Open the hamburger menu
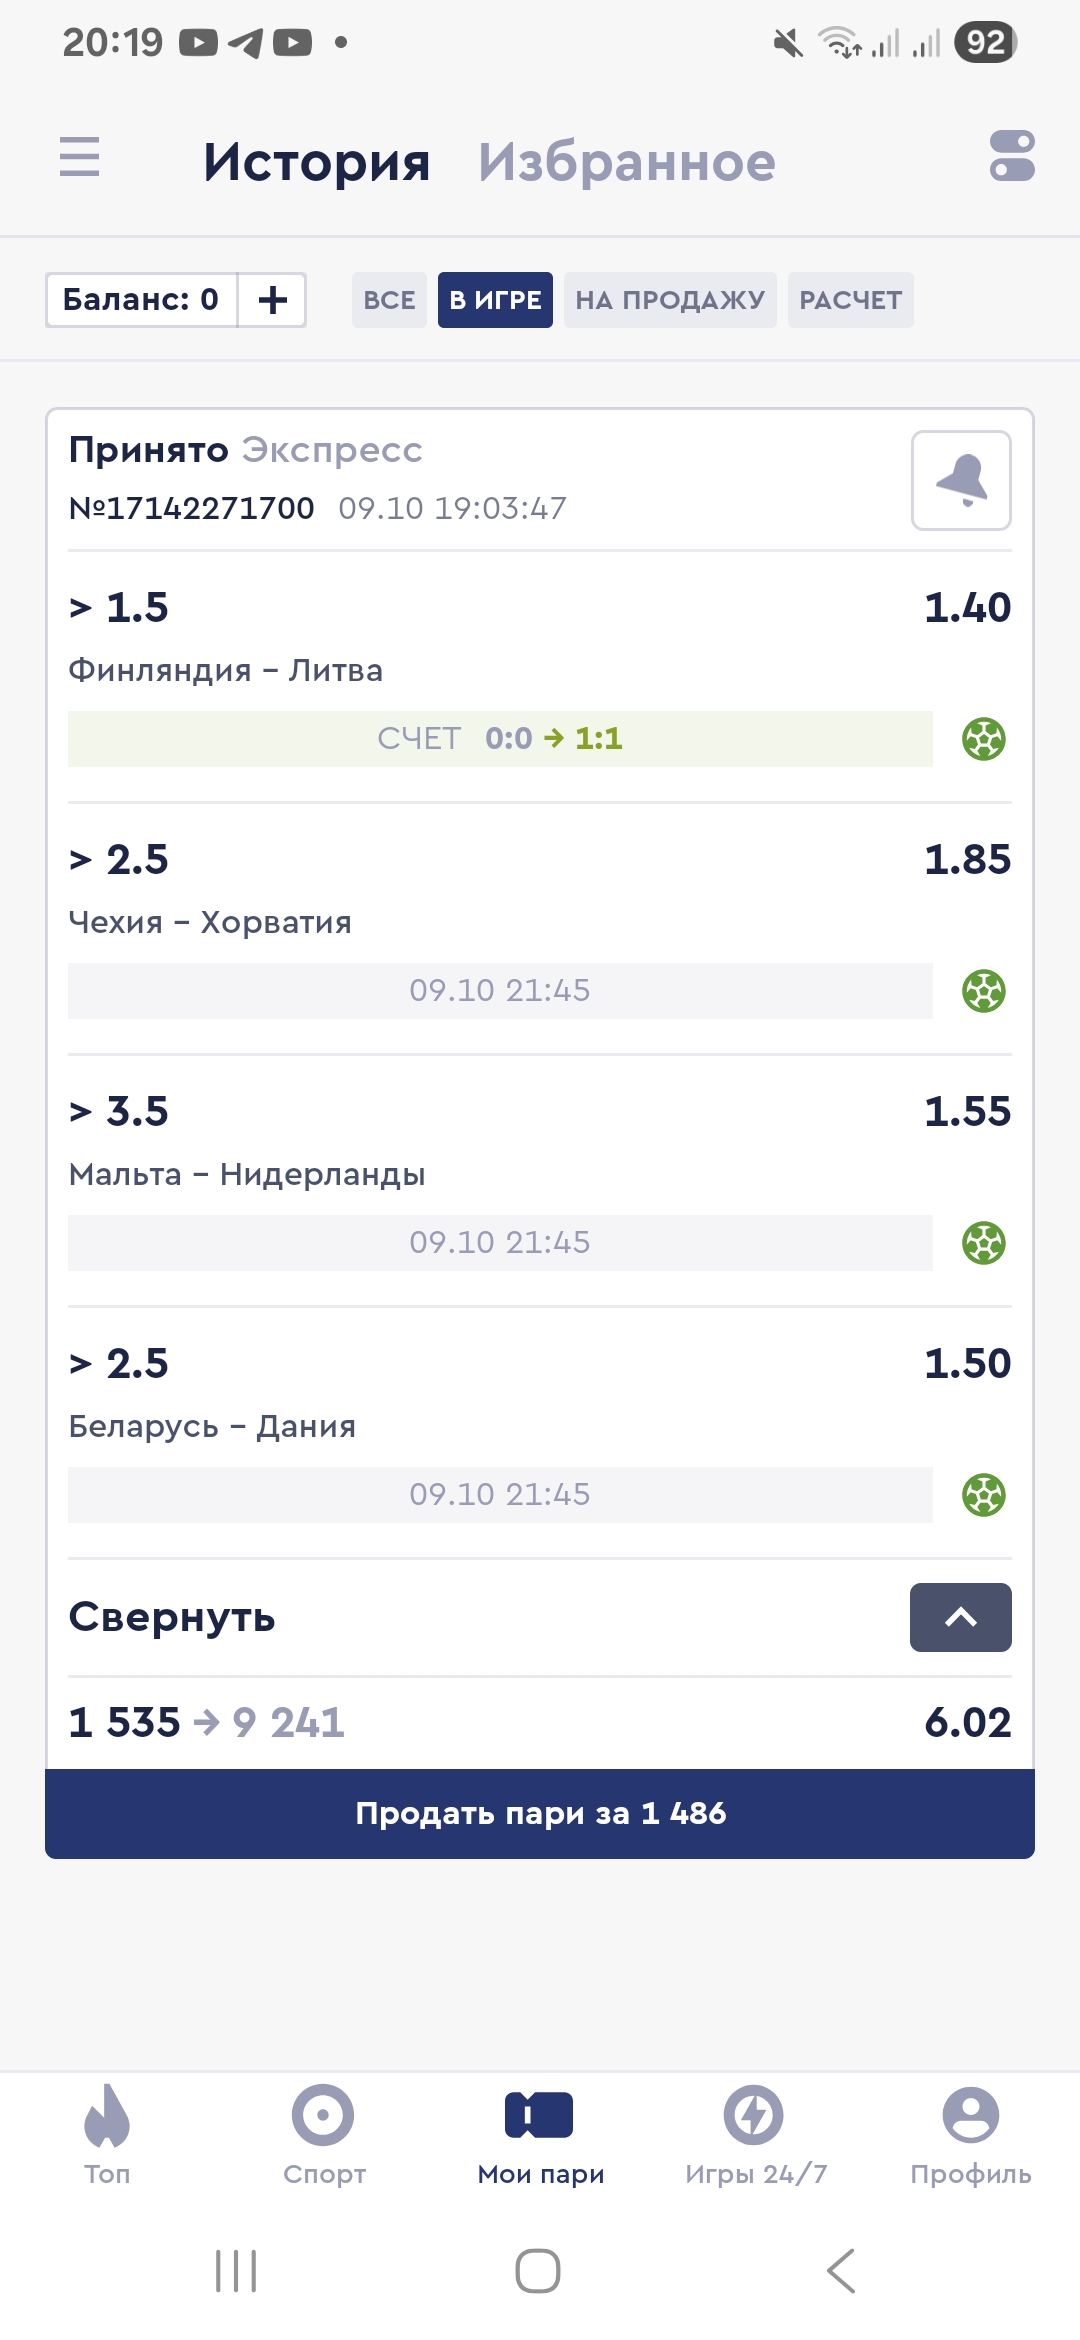1080x2340 pixels. coord(80,158)
